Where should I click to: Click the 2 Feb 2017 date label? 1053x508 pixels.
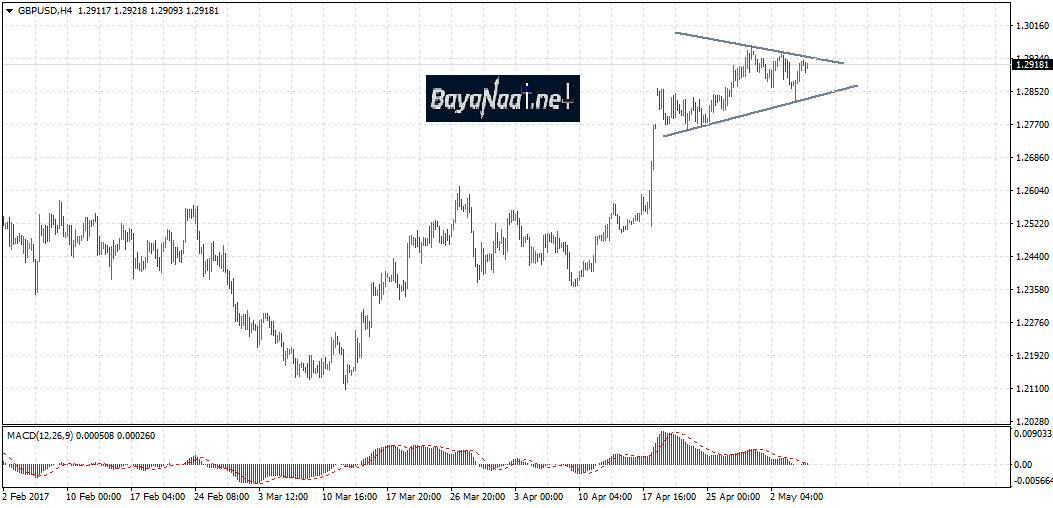(28, 495)
